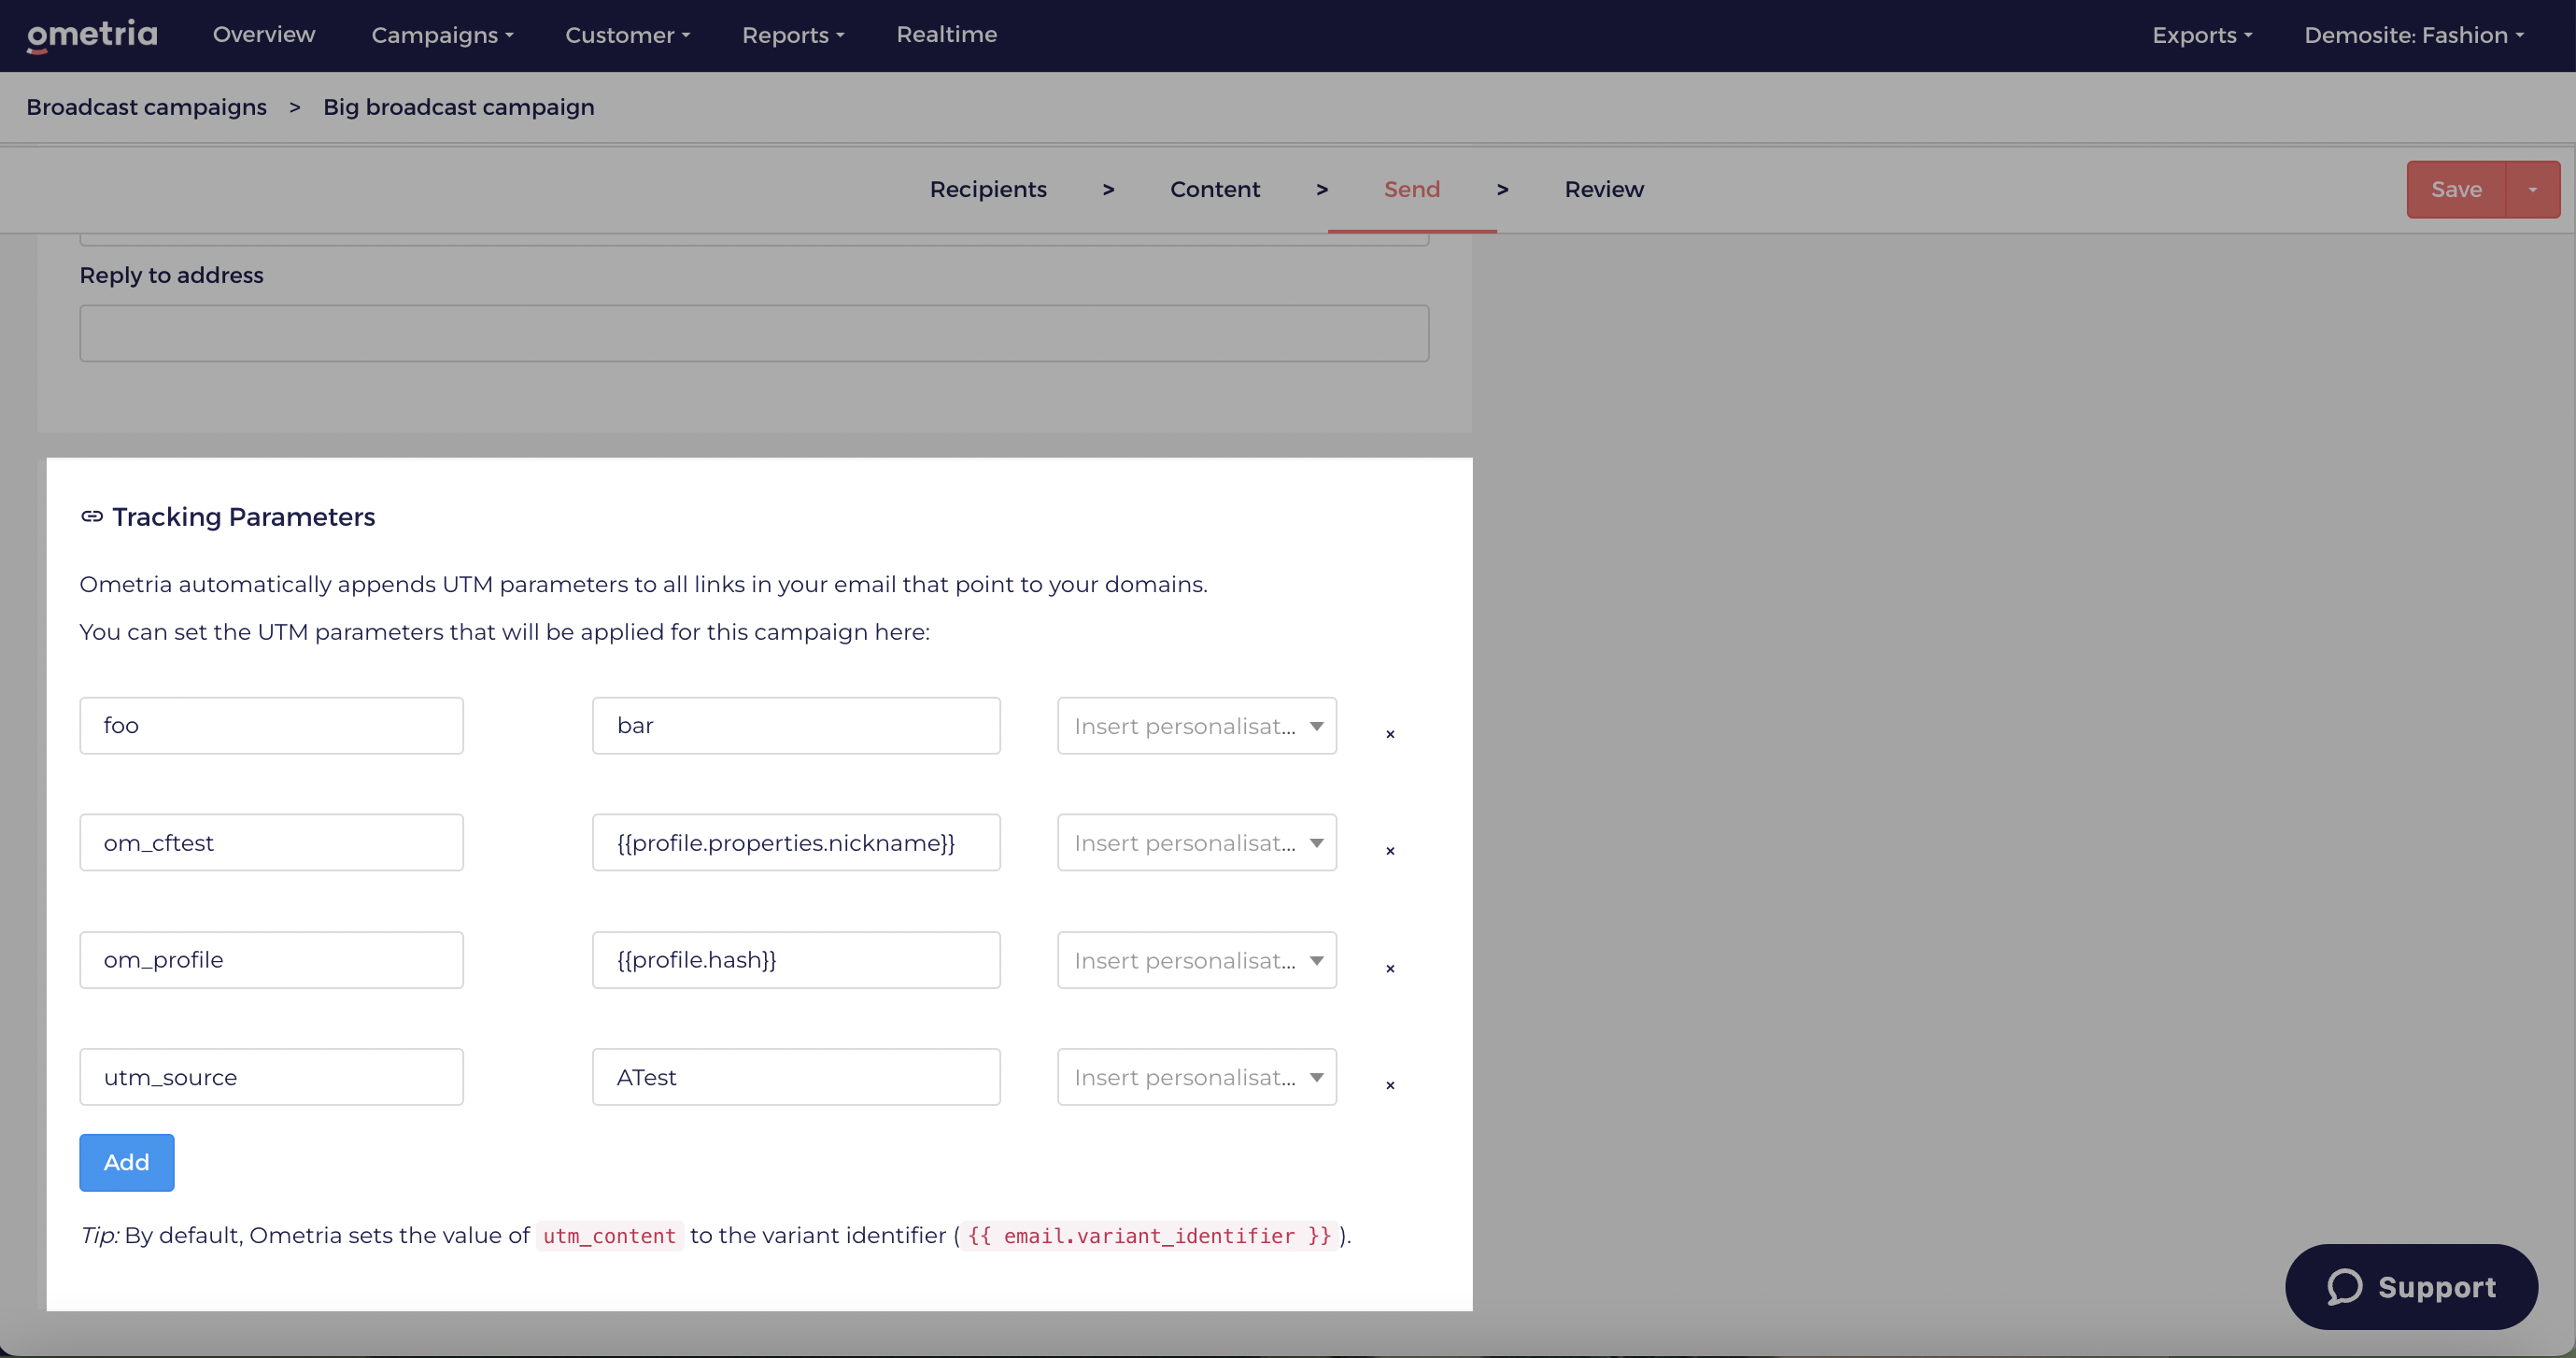
Task: Open the Campaigns menu
Action: click(x=442, y=35)
